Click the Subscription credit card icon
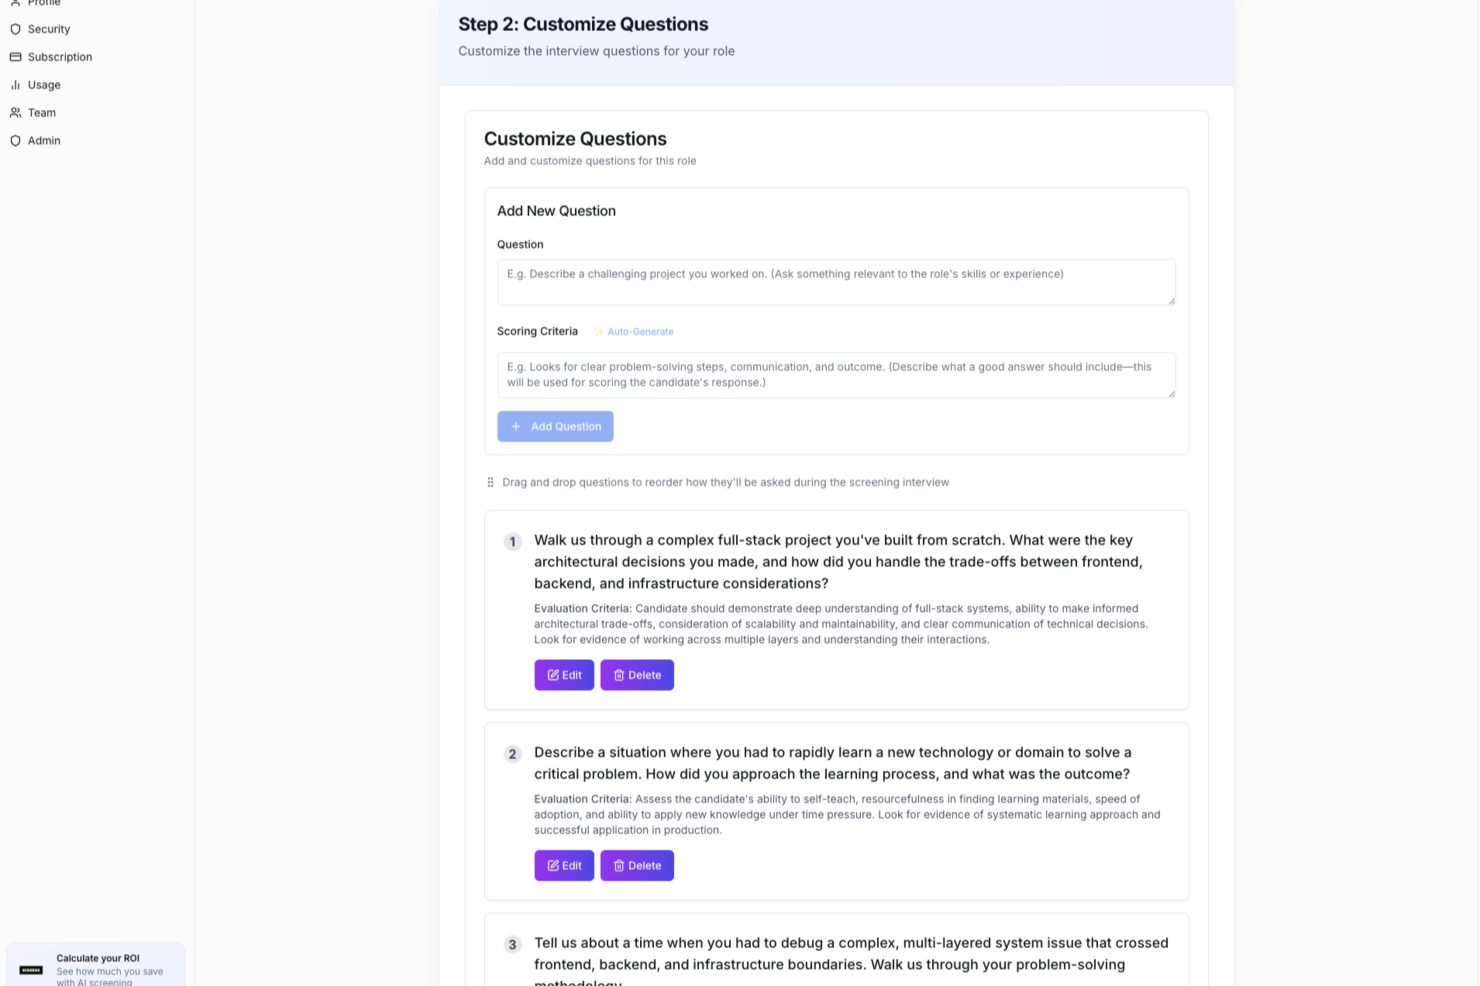 click(15, 57)
